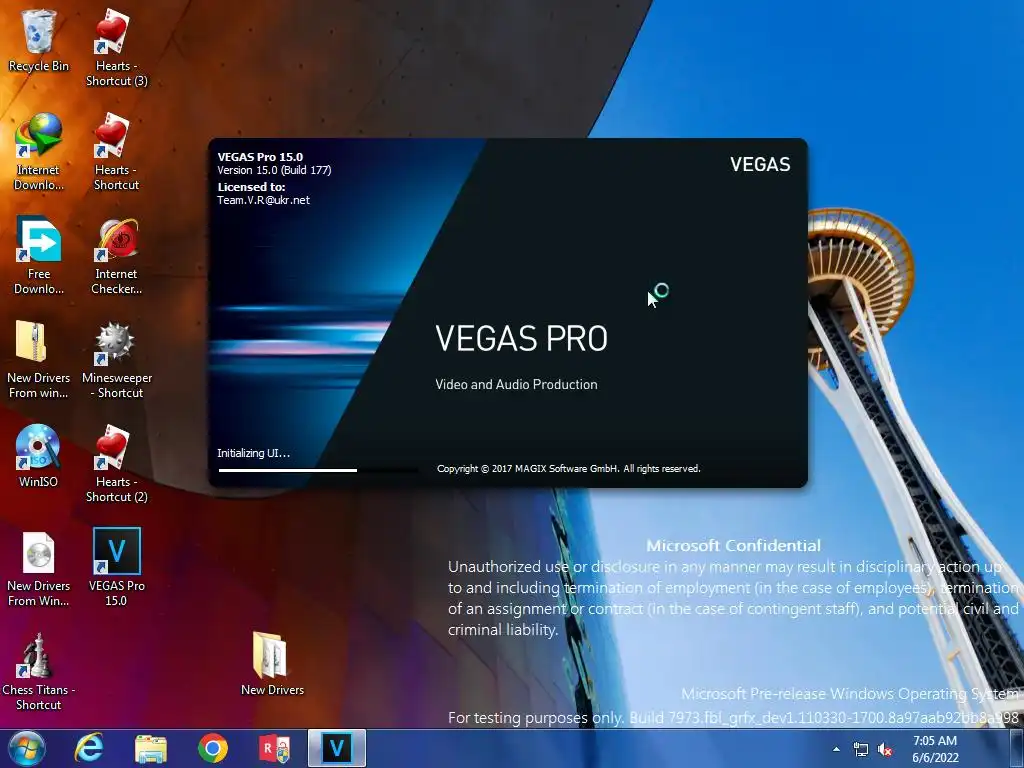1024x768 pixels.
Task: Click the 'Team.V.R@ukr.net' license text
Action: pyautogui.click(x=263, y=200)
